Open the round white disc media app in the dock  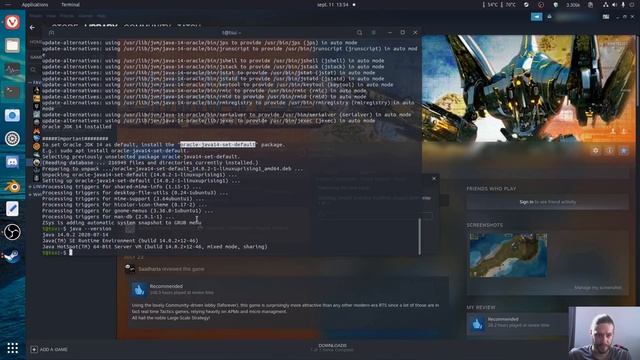pos(12,139)
